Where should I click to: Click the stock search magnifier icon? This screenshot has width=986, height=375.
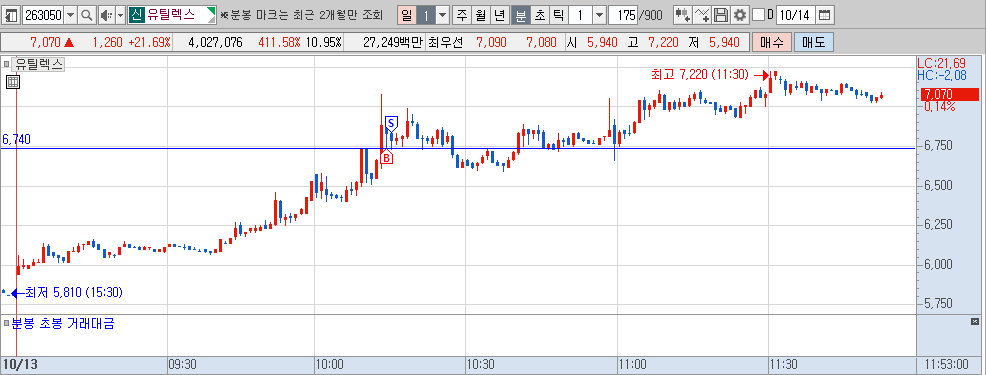point(87,14)
